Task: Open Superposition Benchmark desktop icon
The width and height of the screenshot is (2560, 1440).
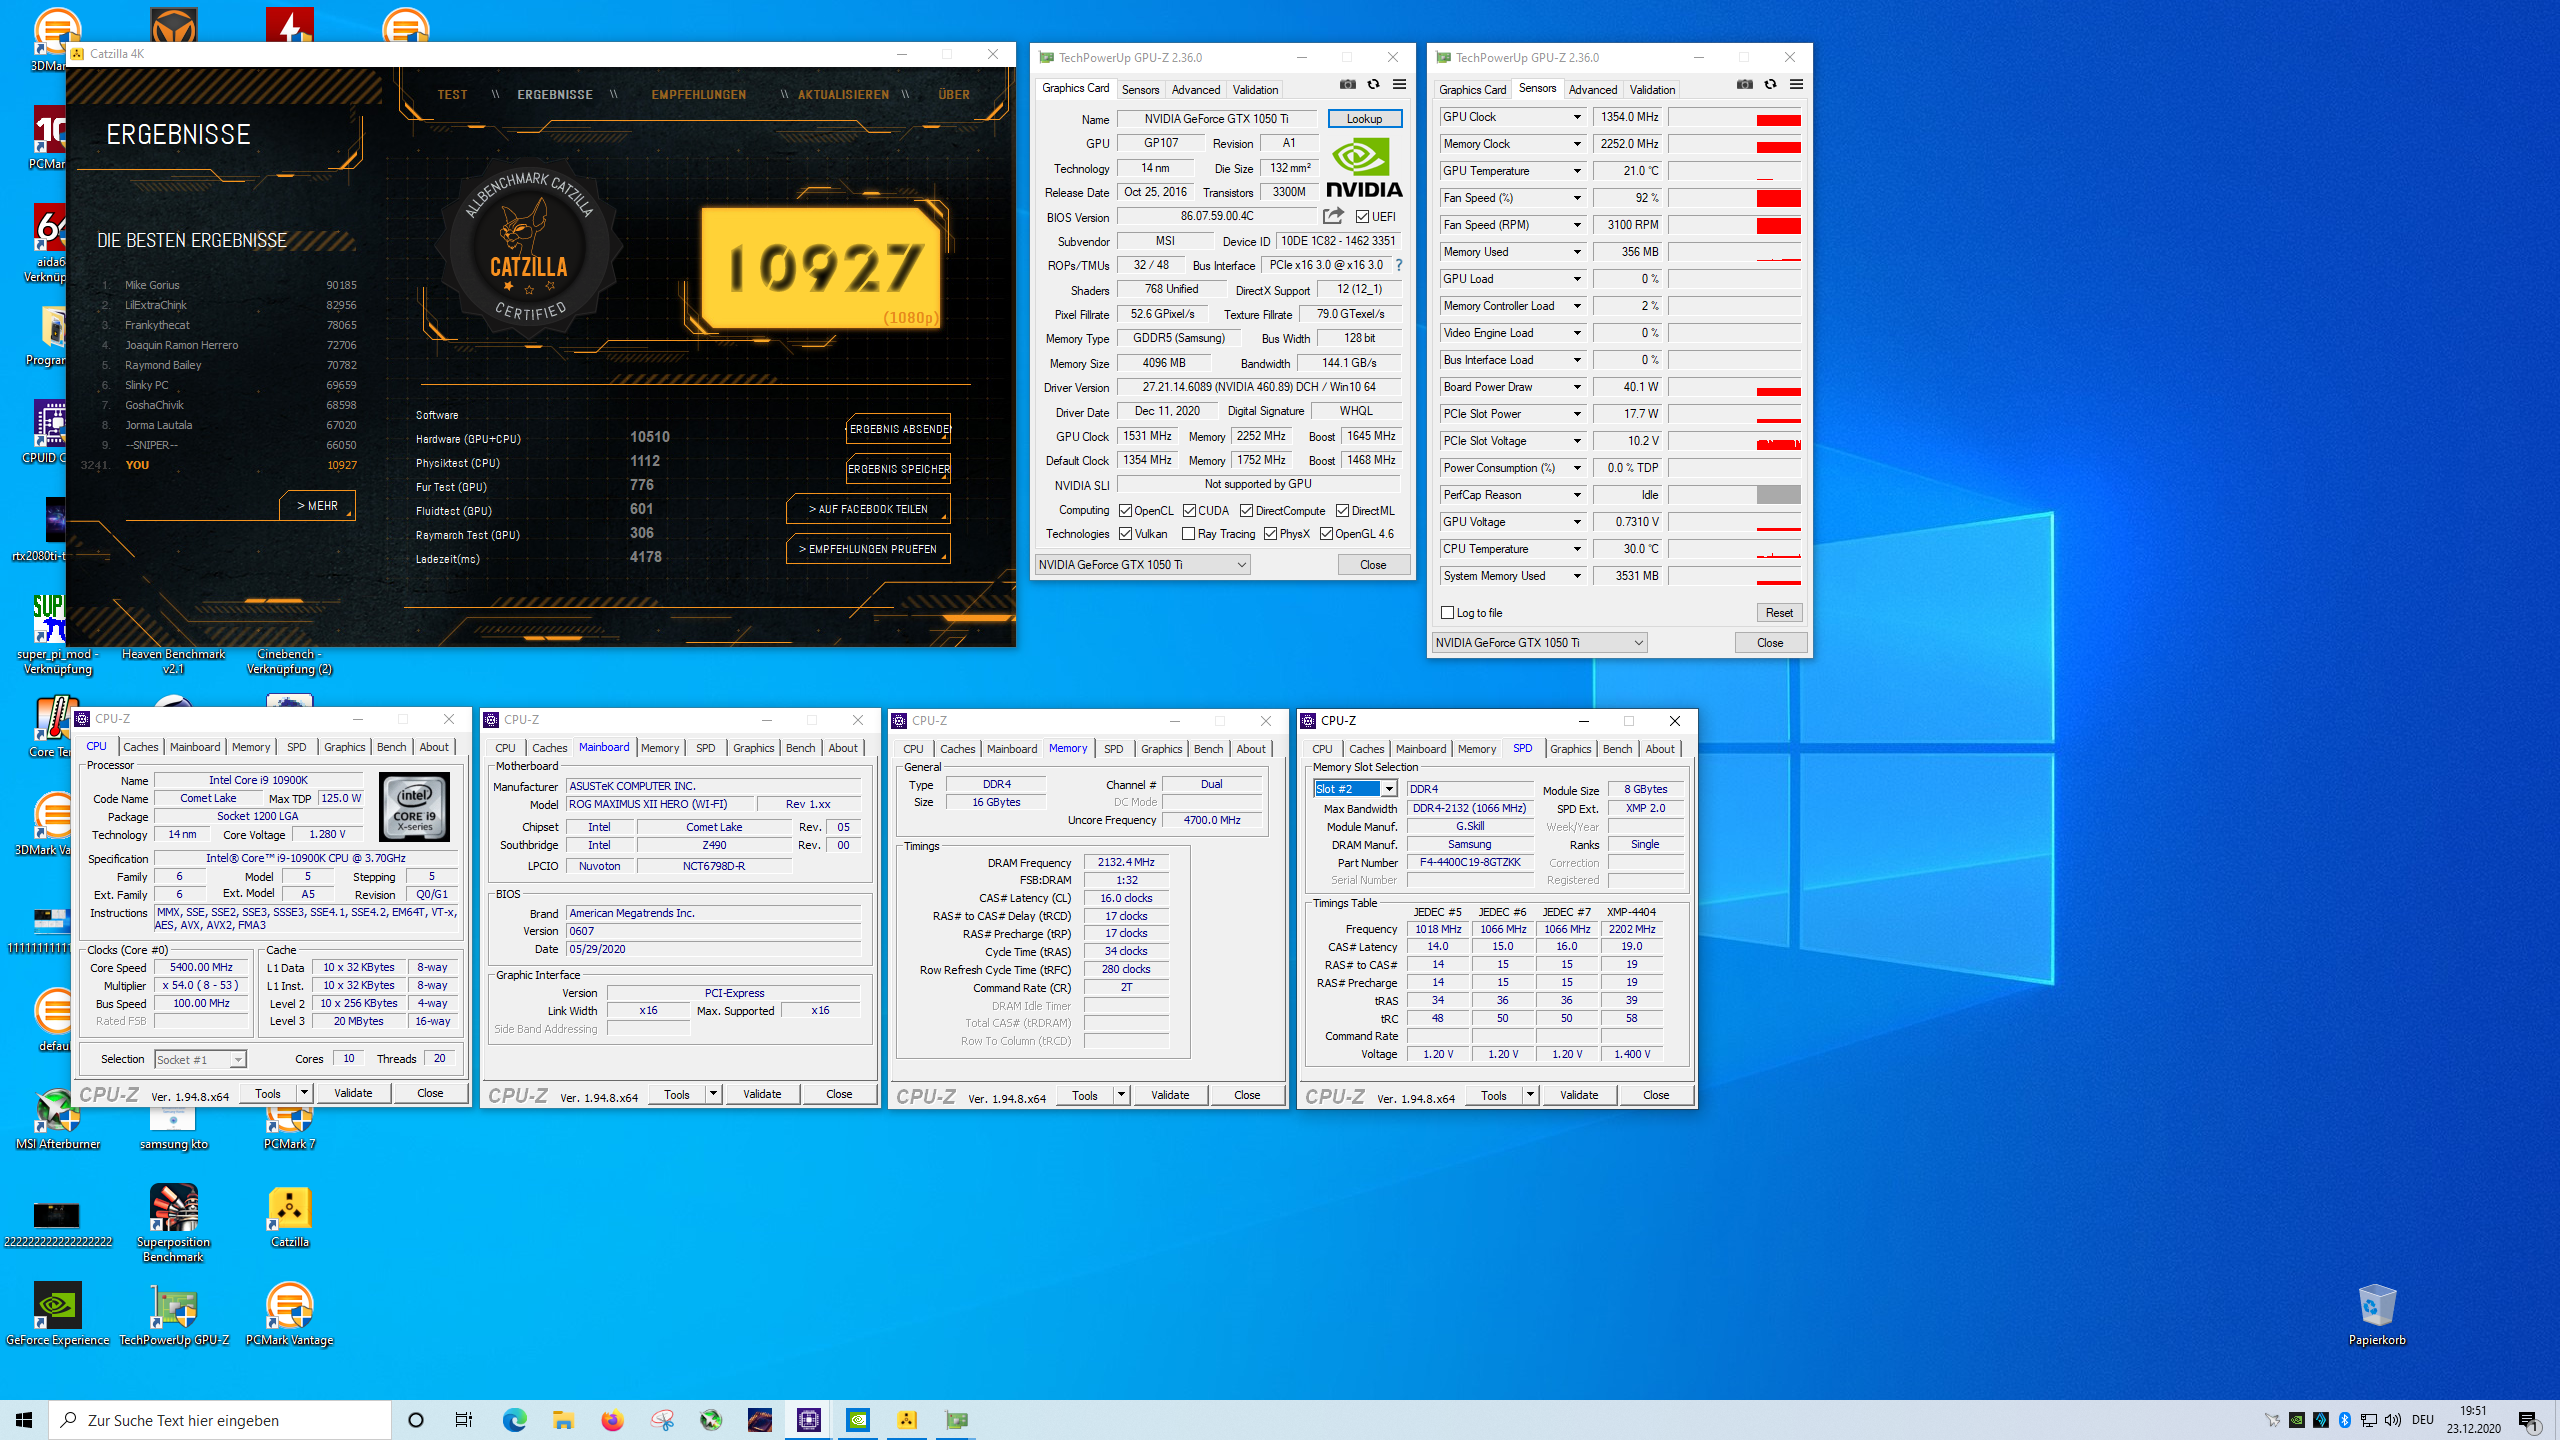Action: click(174, 1223)
